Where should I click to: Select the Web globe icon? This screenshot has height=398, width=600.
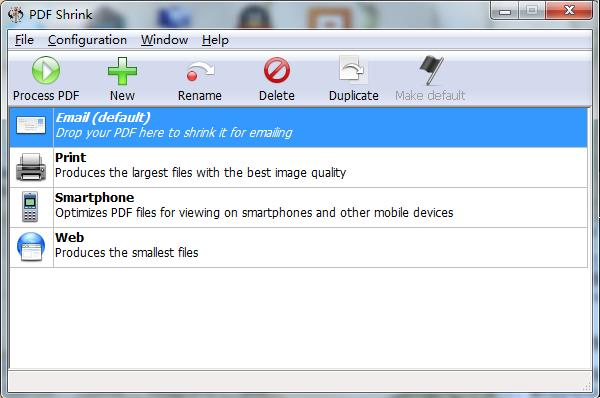pyautogui.click(x=31, y=247)
